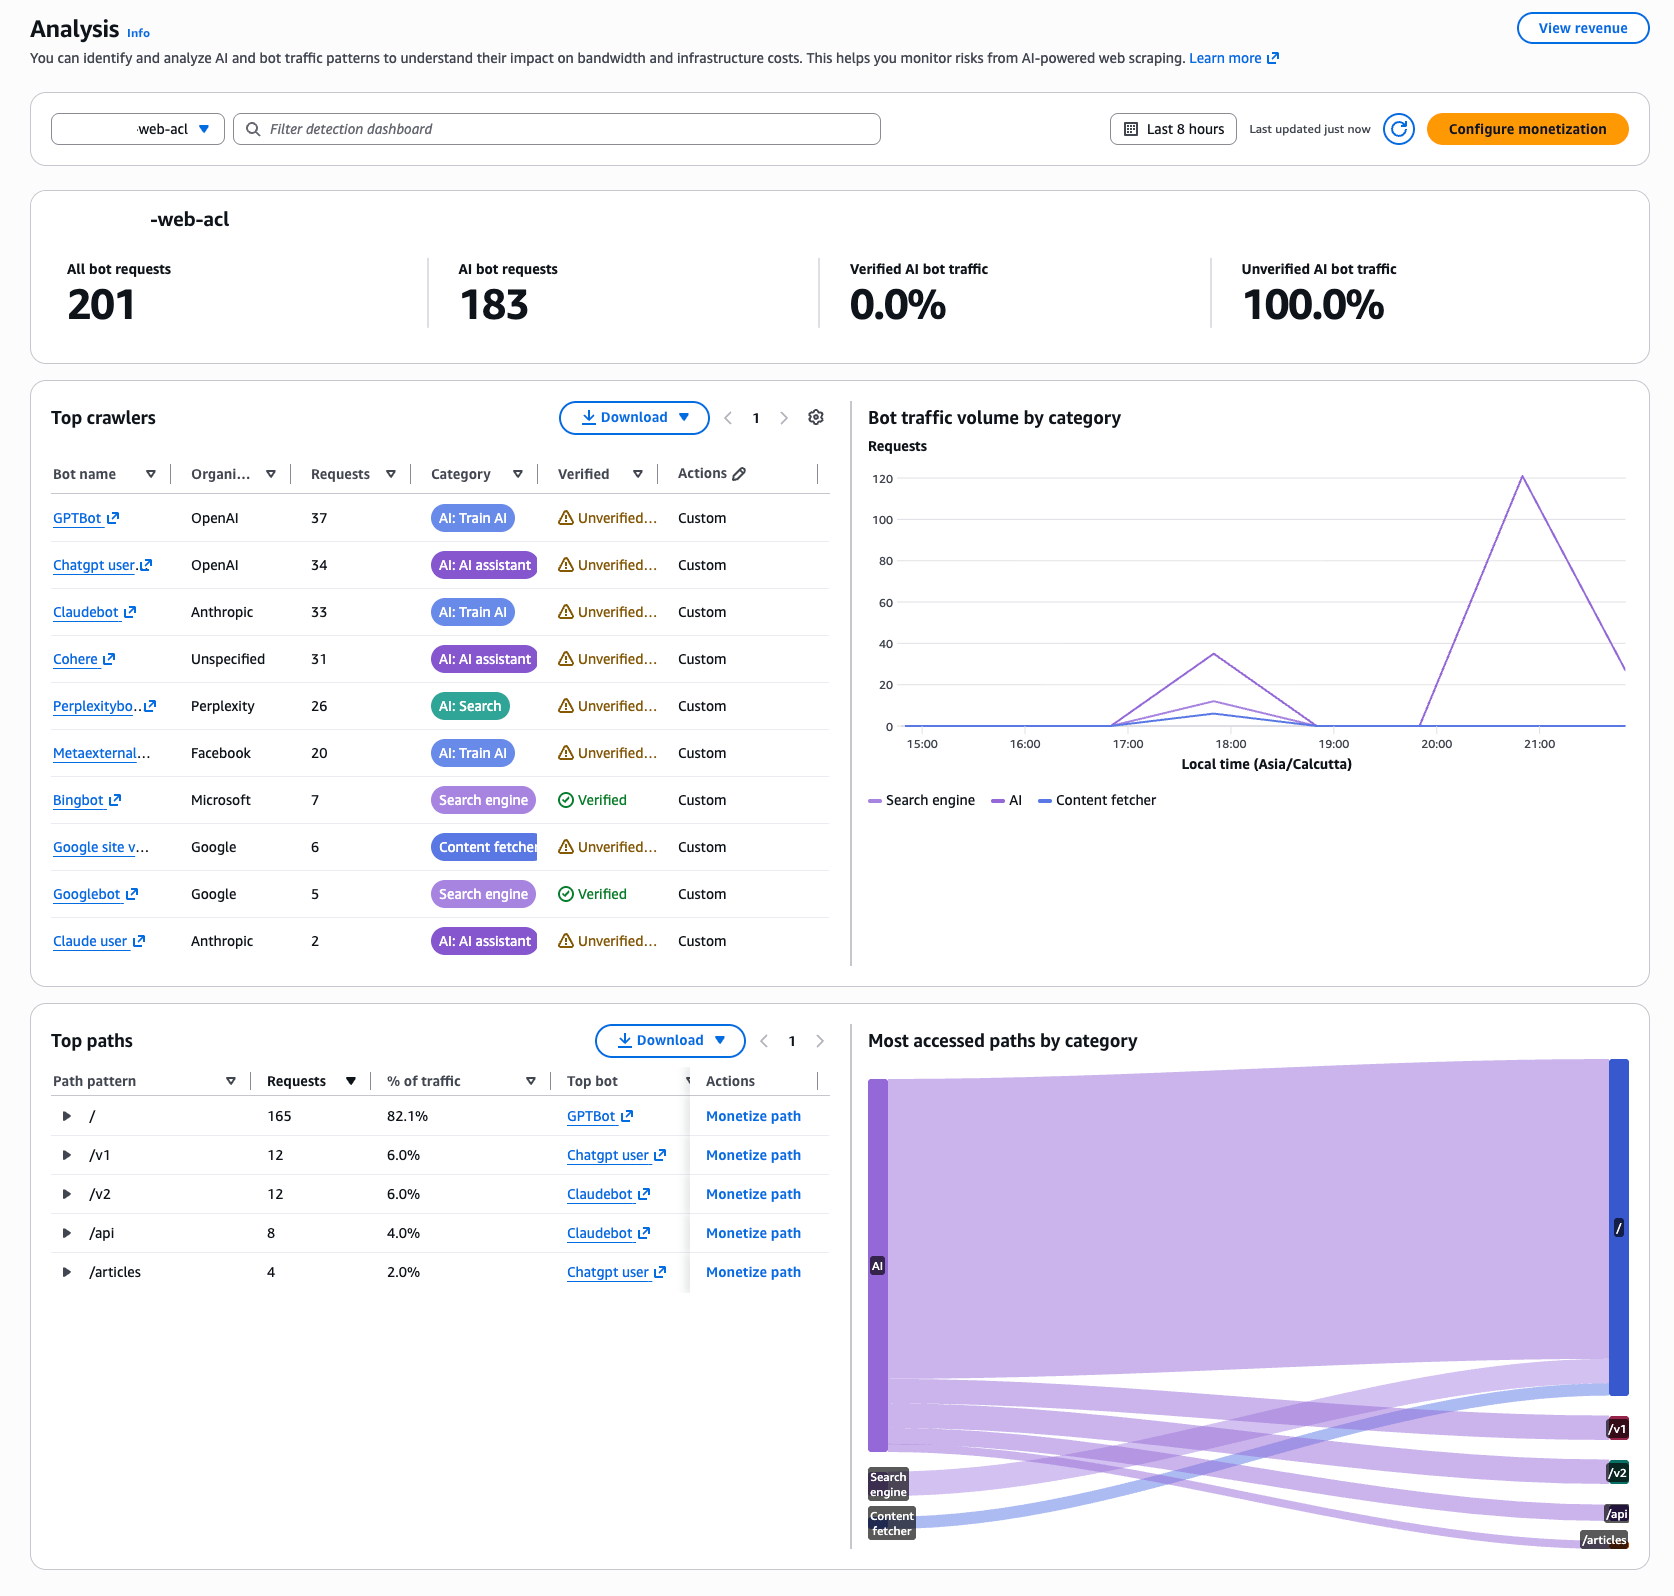Image resolution: width=1674 pixels, height=1596 pixels.
Task: Open Top crawlers Download dropdown
Action: pos(634,418)
